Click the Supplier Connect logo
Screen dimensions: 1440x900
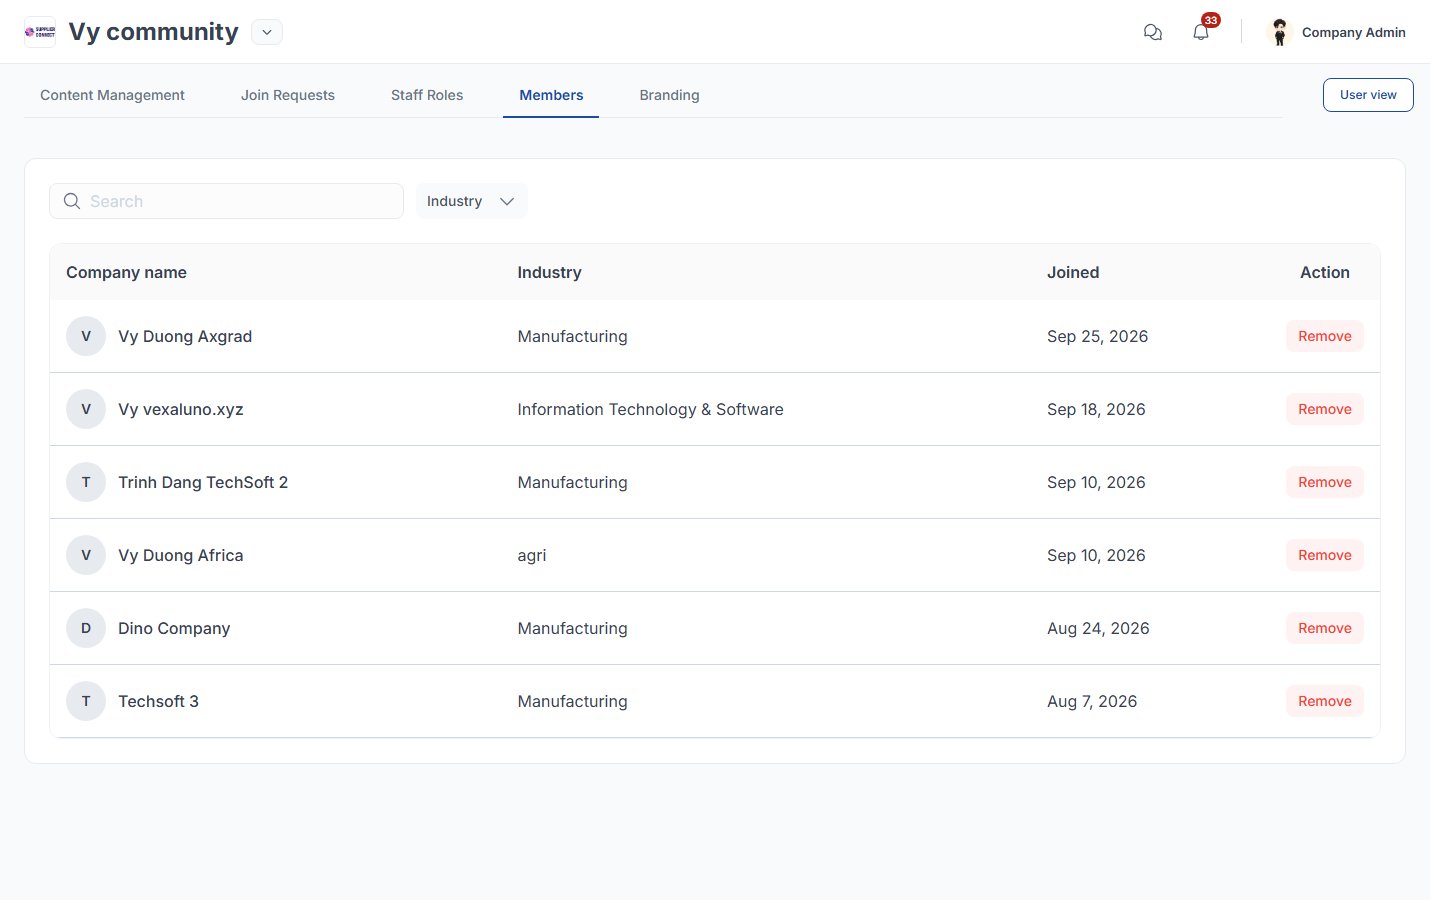[40, 32]
